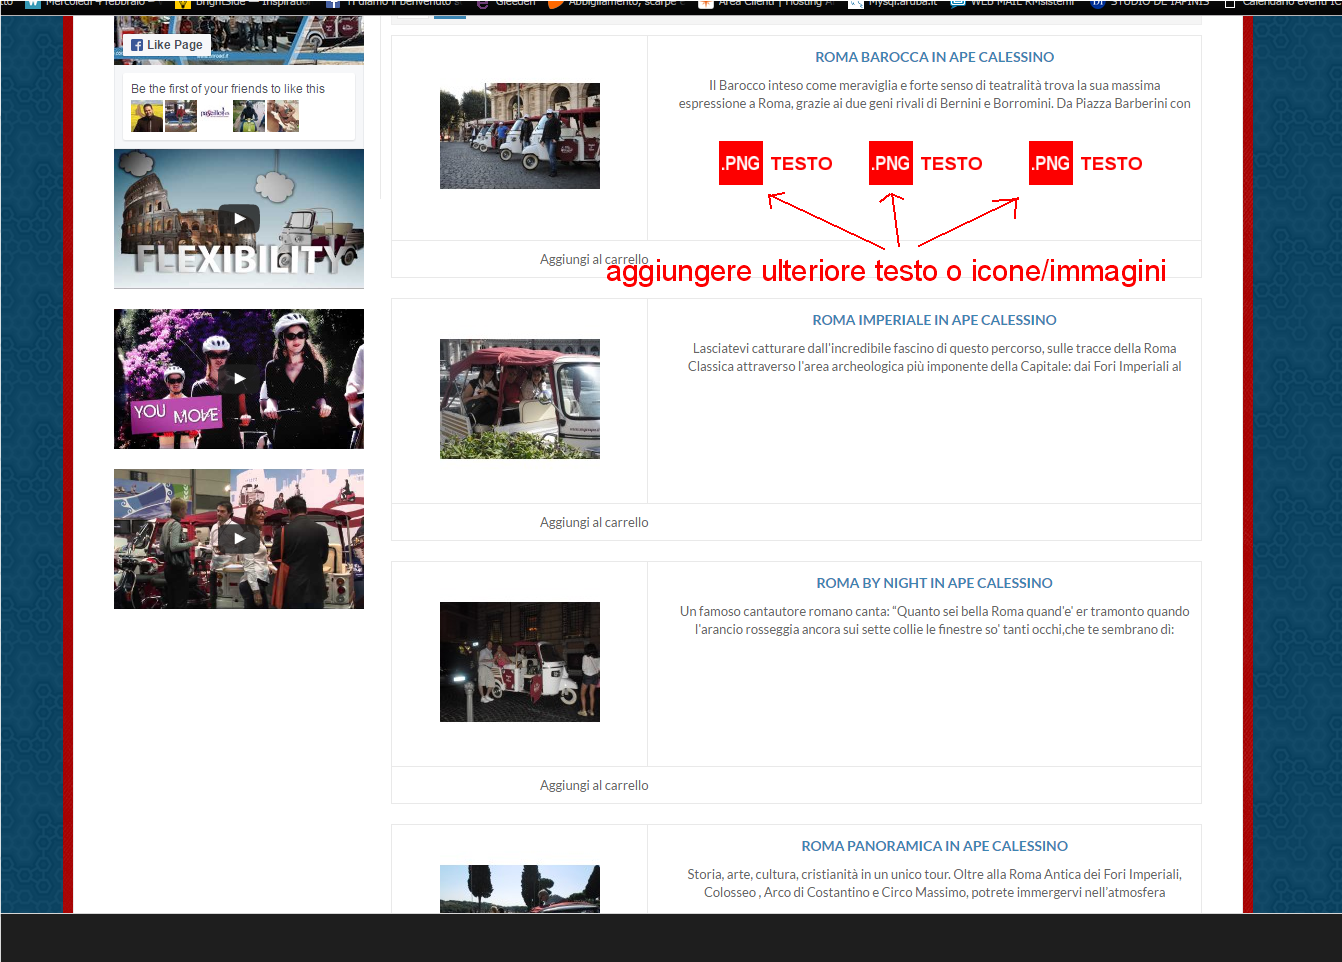Image resolution: width=1342 pixels, height=962 pixels.
Task: Click description starting 'Storia, arte, cultura, cristianità'
Action: (934, 883)
